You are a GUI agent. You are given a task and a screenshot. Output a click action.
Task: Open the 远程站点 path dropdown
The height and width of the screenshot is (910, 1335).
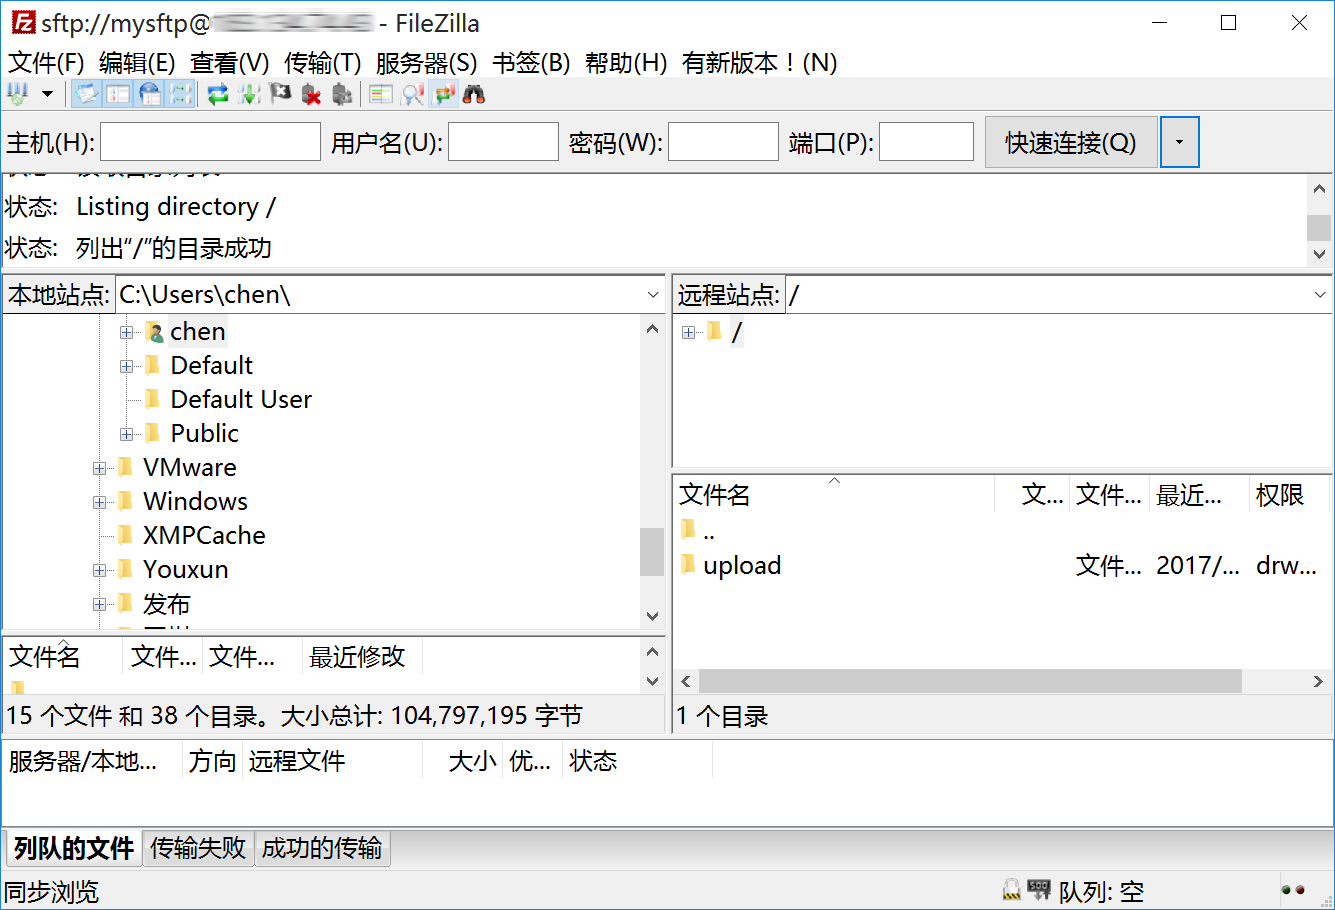[x=1320, y=295]
